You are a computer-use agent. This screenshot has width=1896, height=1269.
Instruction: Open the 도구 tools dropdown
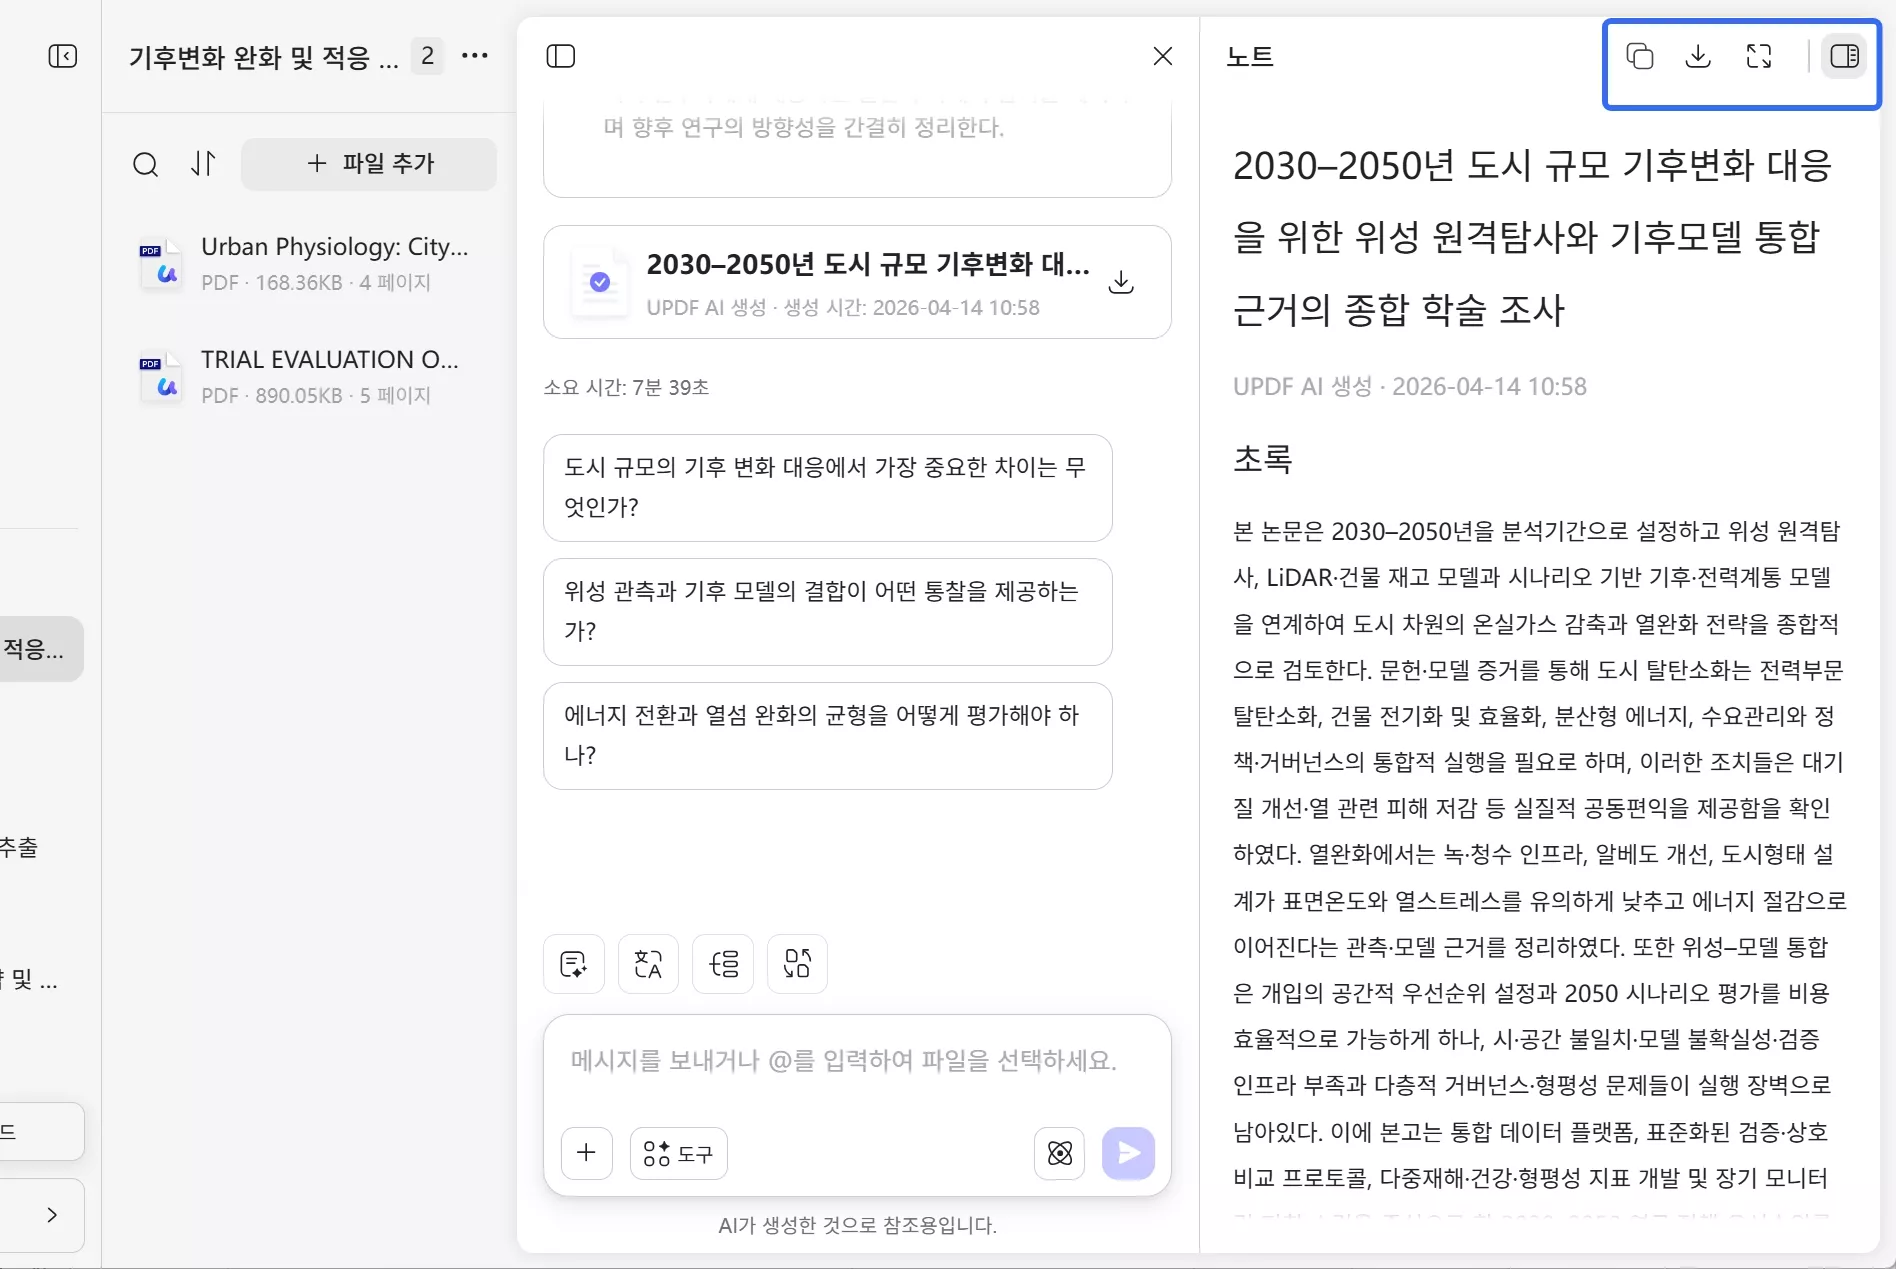(678, 1153)
